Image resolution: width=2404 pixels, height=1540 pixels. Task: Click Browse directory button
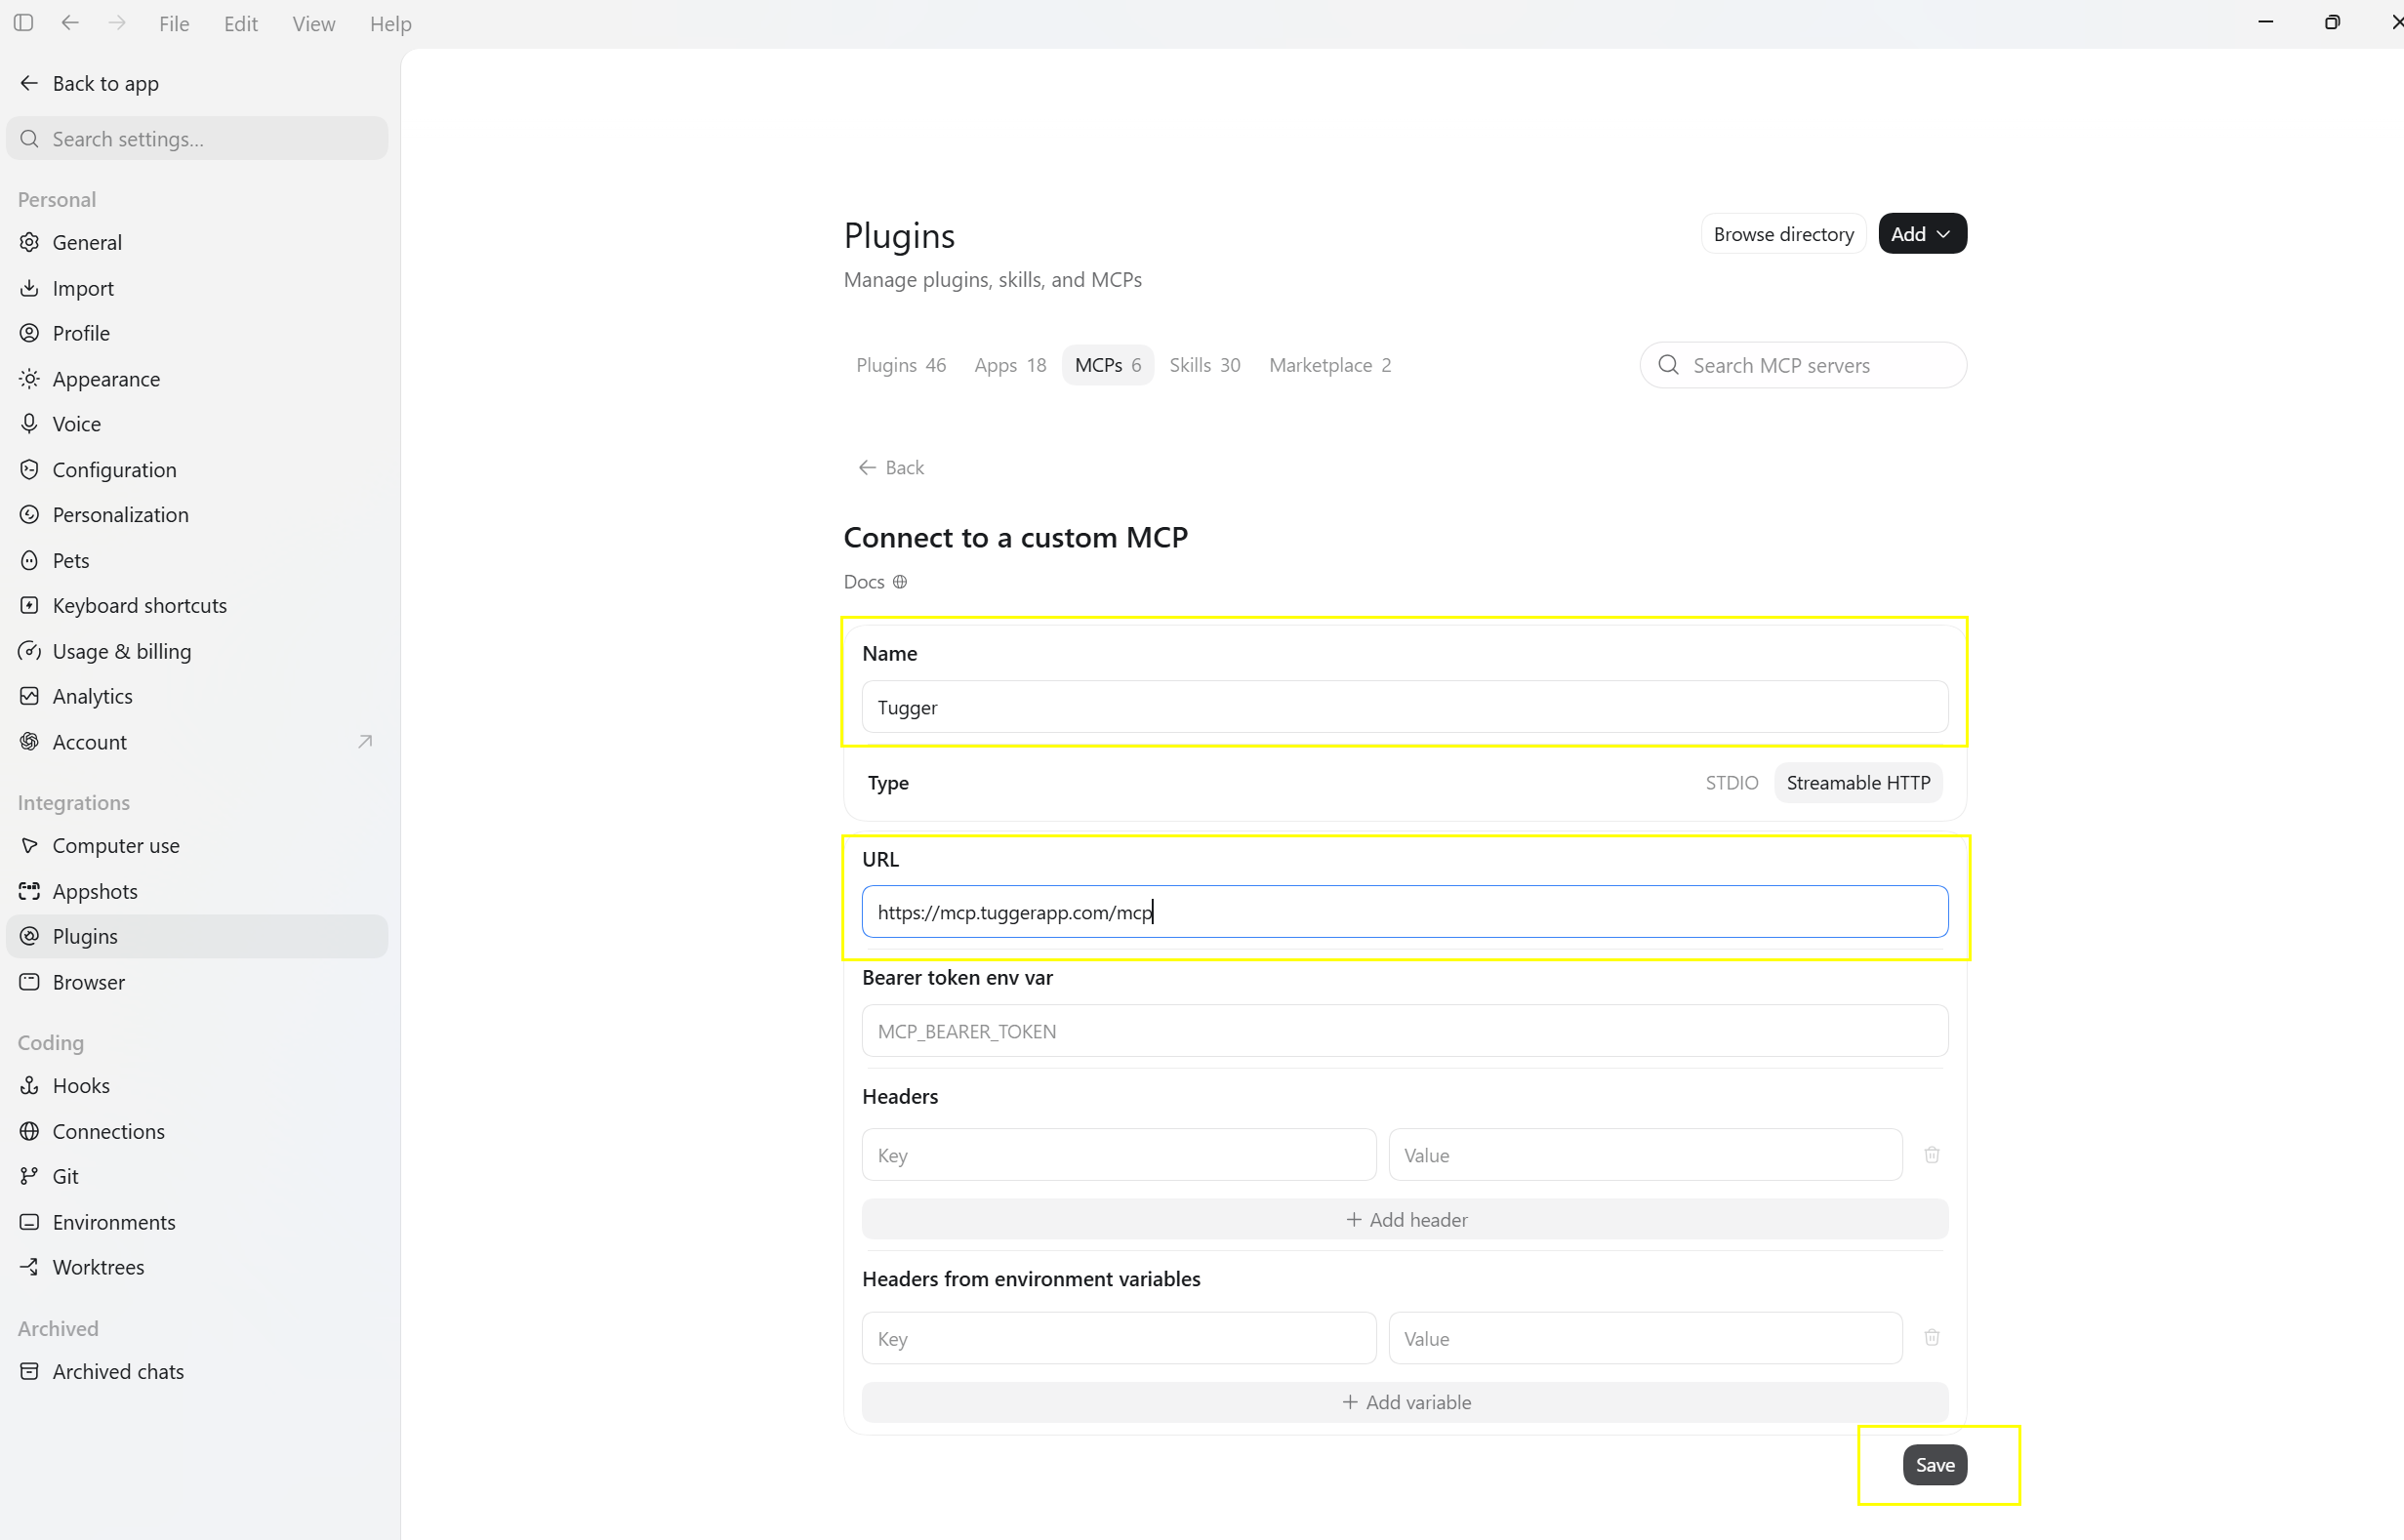pyautogui.click(x=1783, y=234)
